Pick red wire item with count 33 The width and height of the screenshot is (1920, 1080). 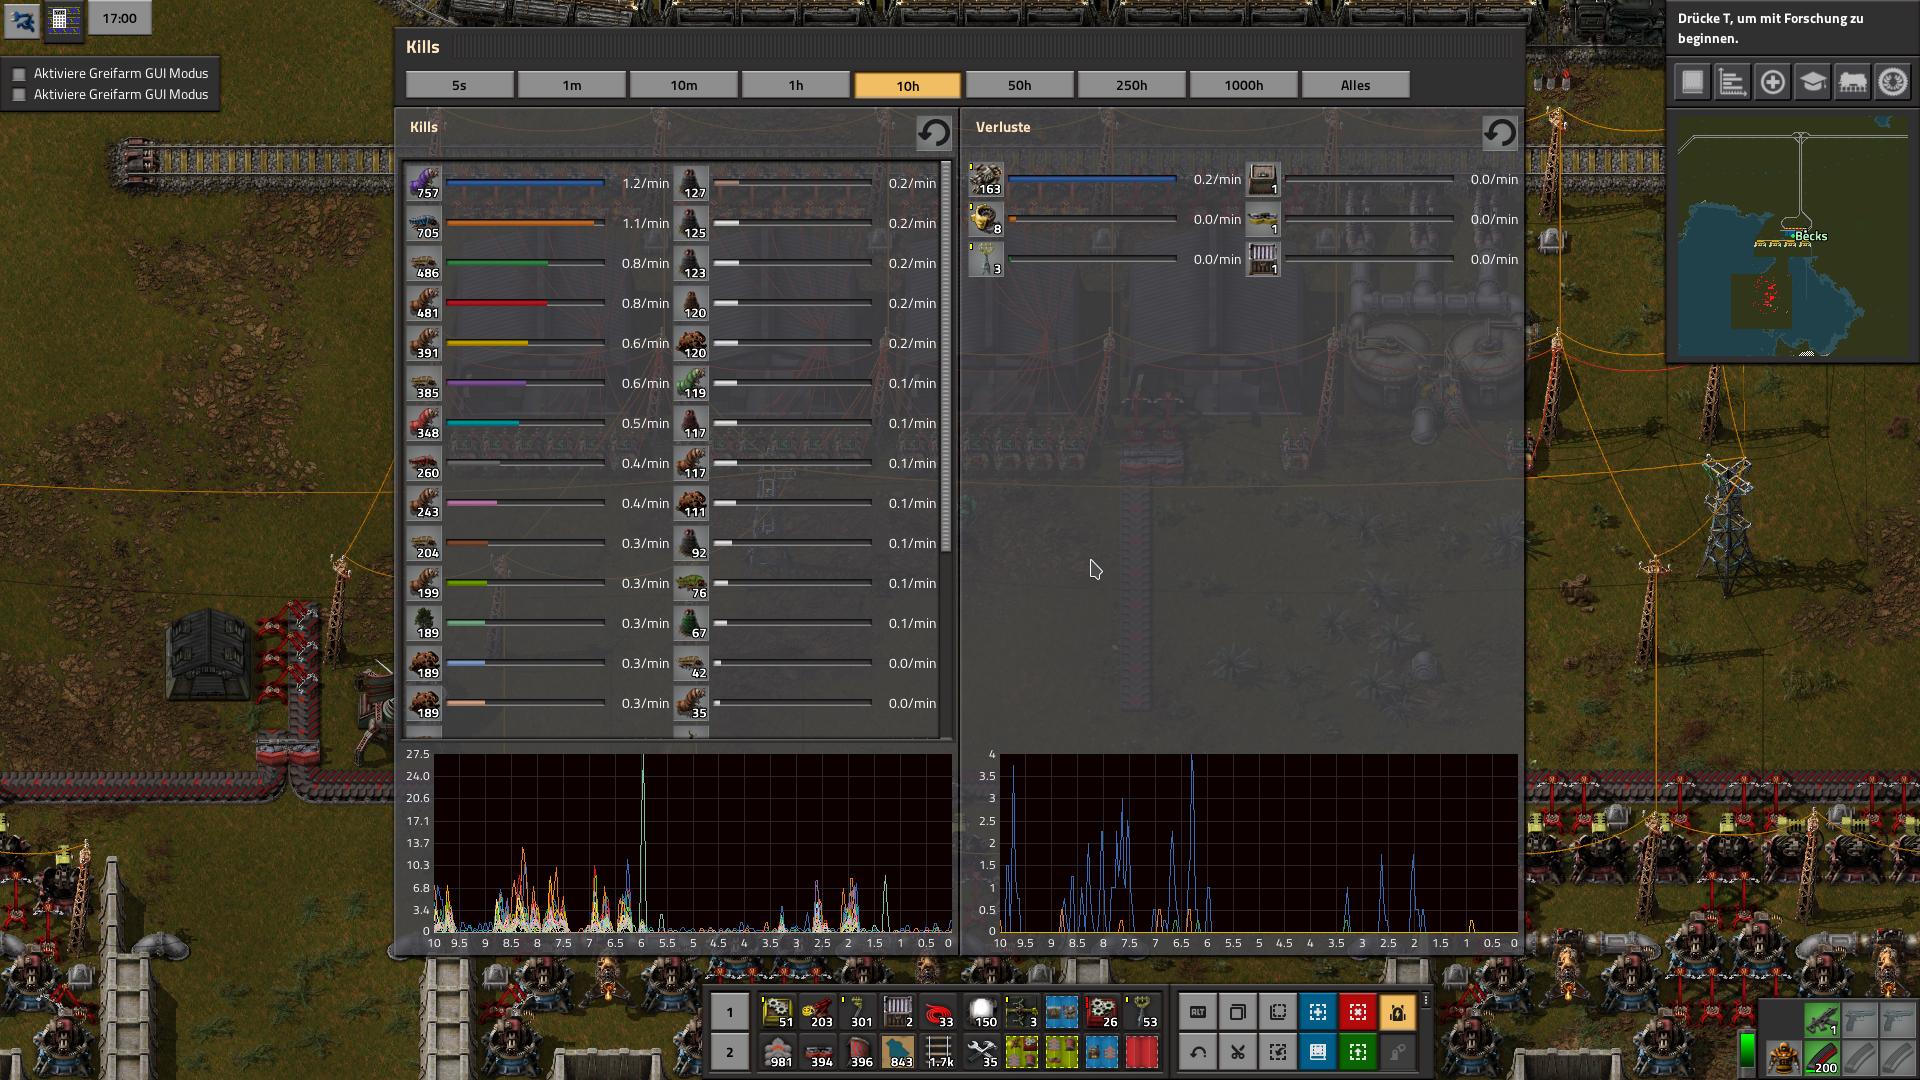click(940, 1012)
